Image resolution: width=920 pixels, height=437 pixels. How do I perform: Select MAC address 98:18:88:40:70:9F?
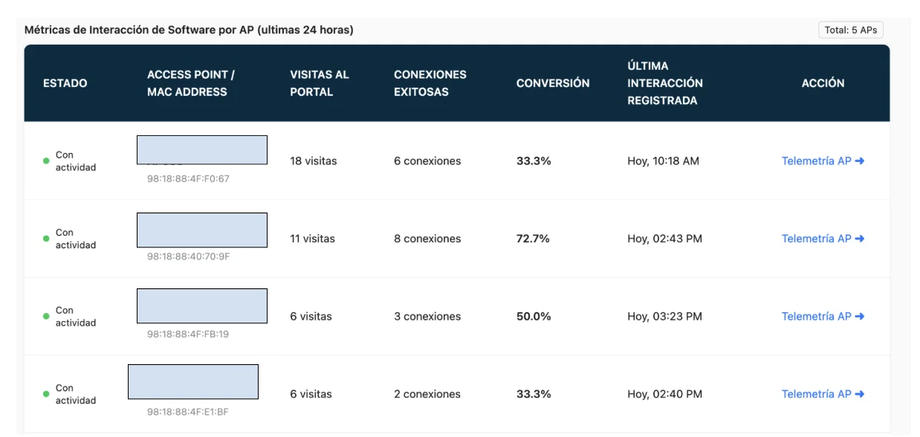pos(188,256)
